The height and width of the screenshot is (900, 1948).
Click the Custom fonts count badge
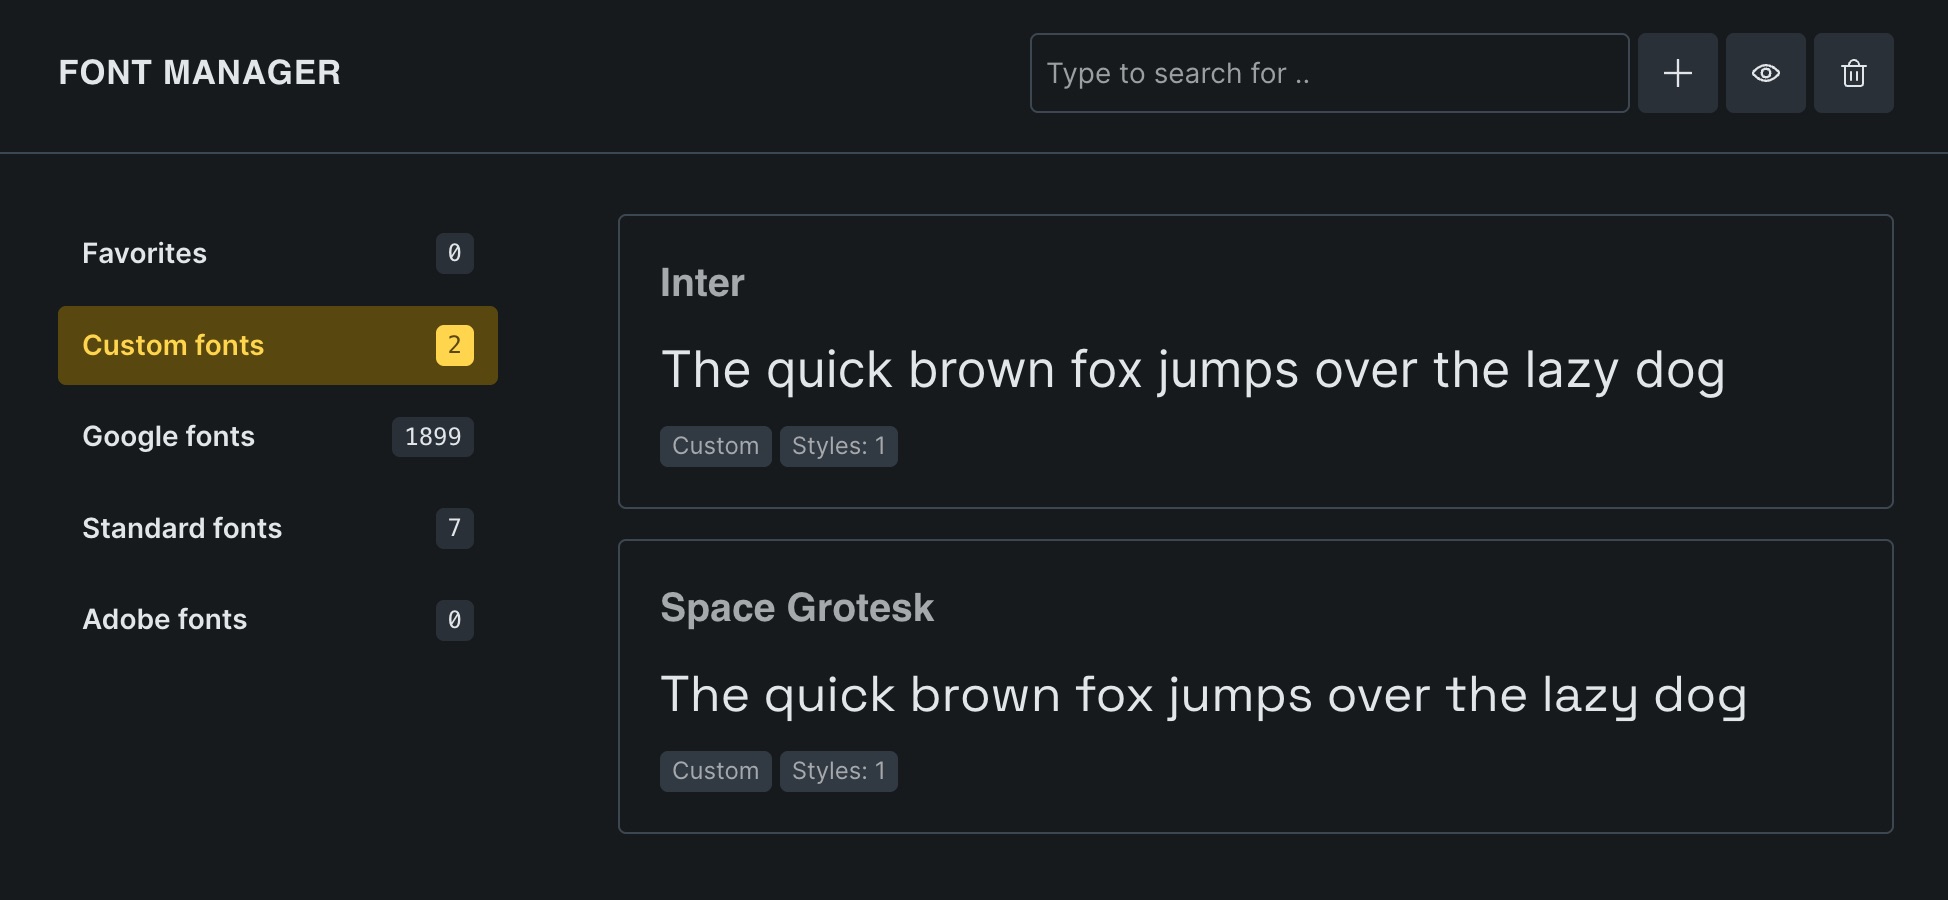[454, 345]
